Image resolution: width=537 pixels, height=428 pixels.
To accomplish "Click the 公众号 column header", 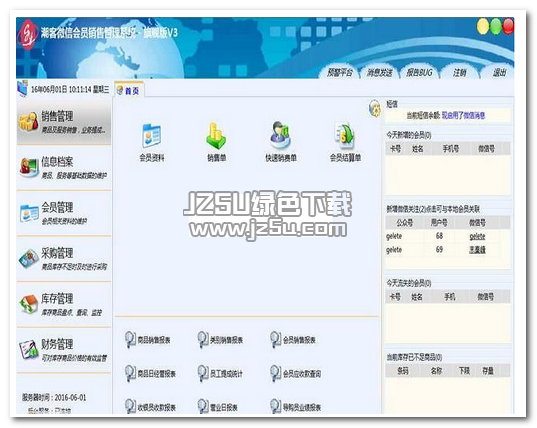I will click(404, 223).
